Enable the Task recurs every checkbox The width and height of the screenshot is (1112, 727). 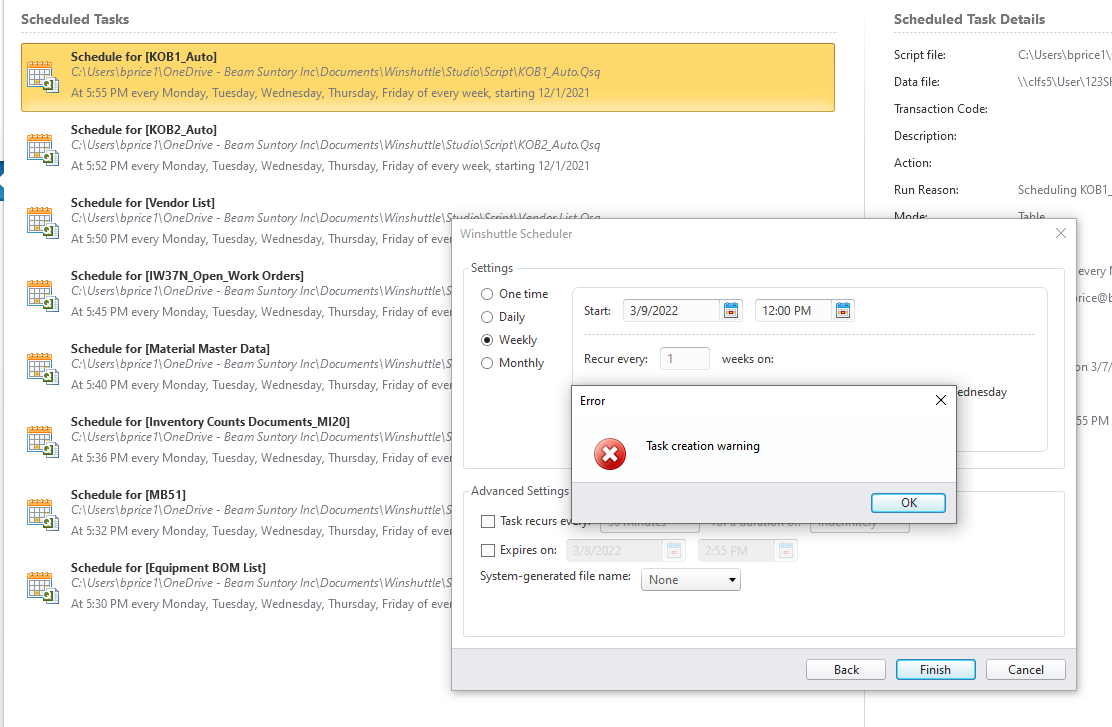[488, 521]
